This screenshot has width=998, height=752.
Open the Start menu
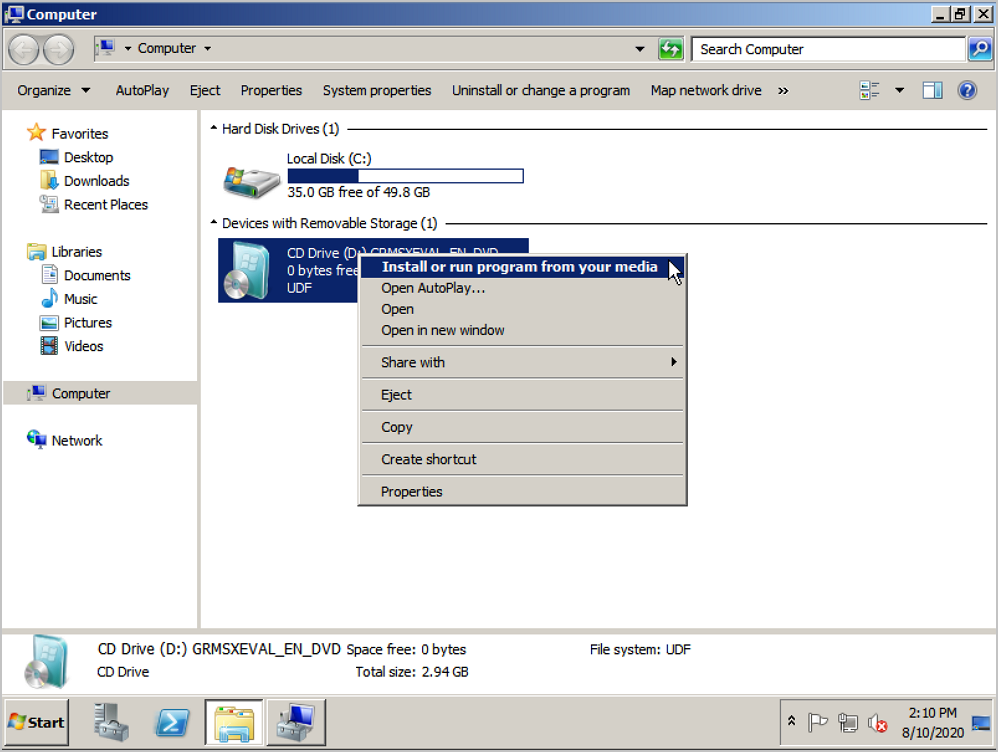[36, 722]
